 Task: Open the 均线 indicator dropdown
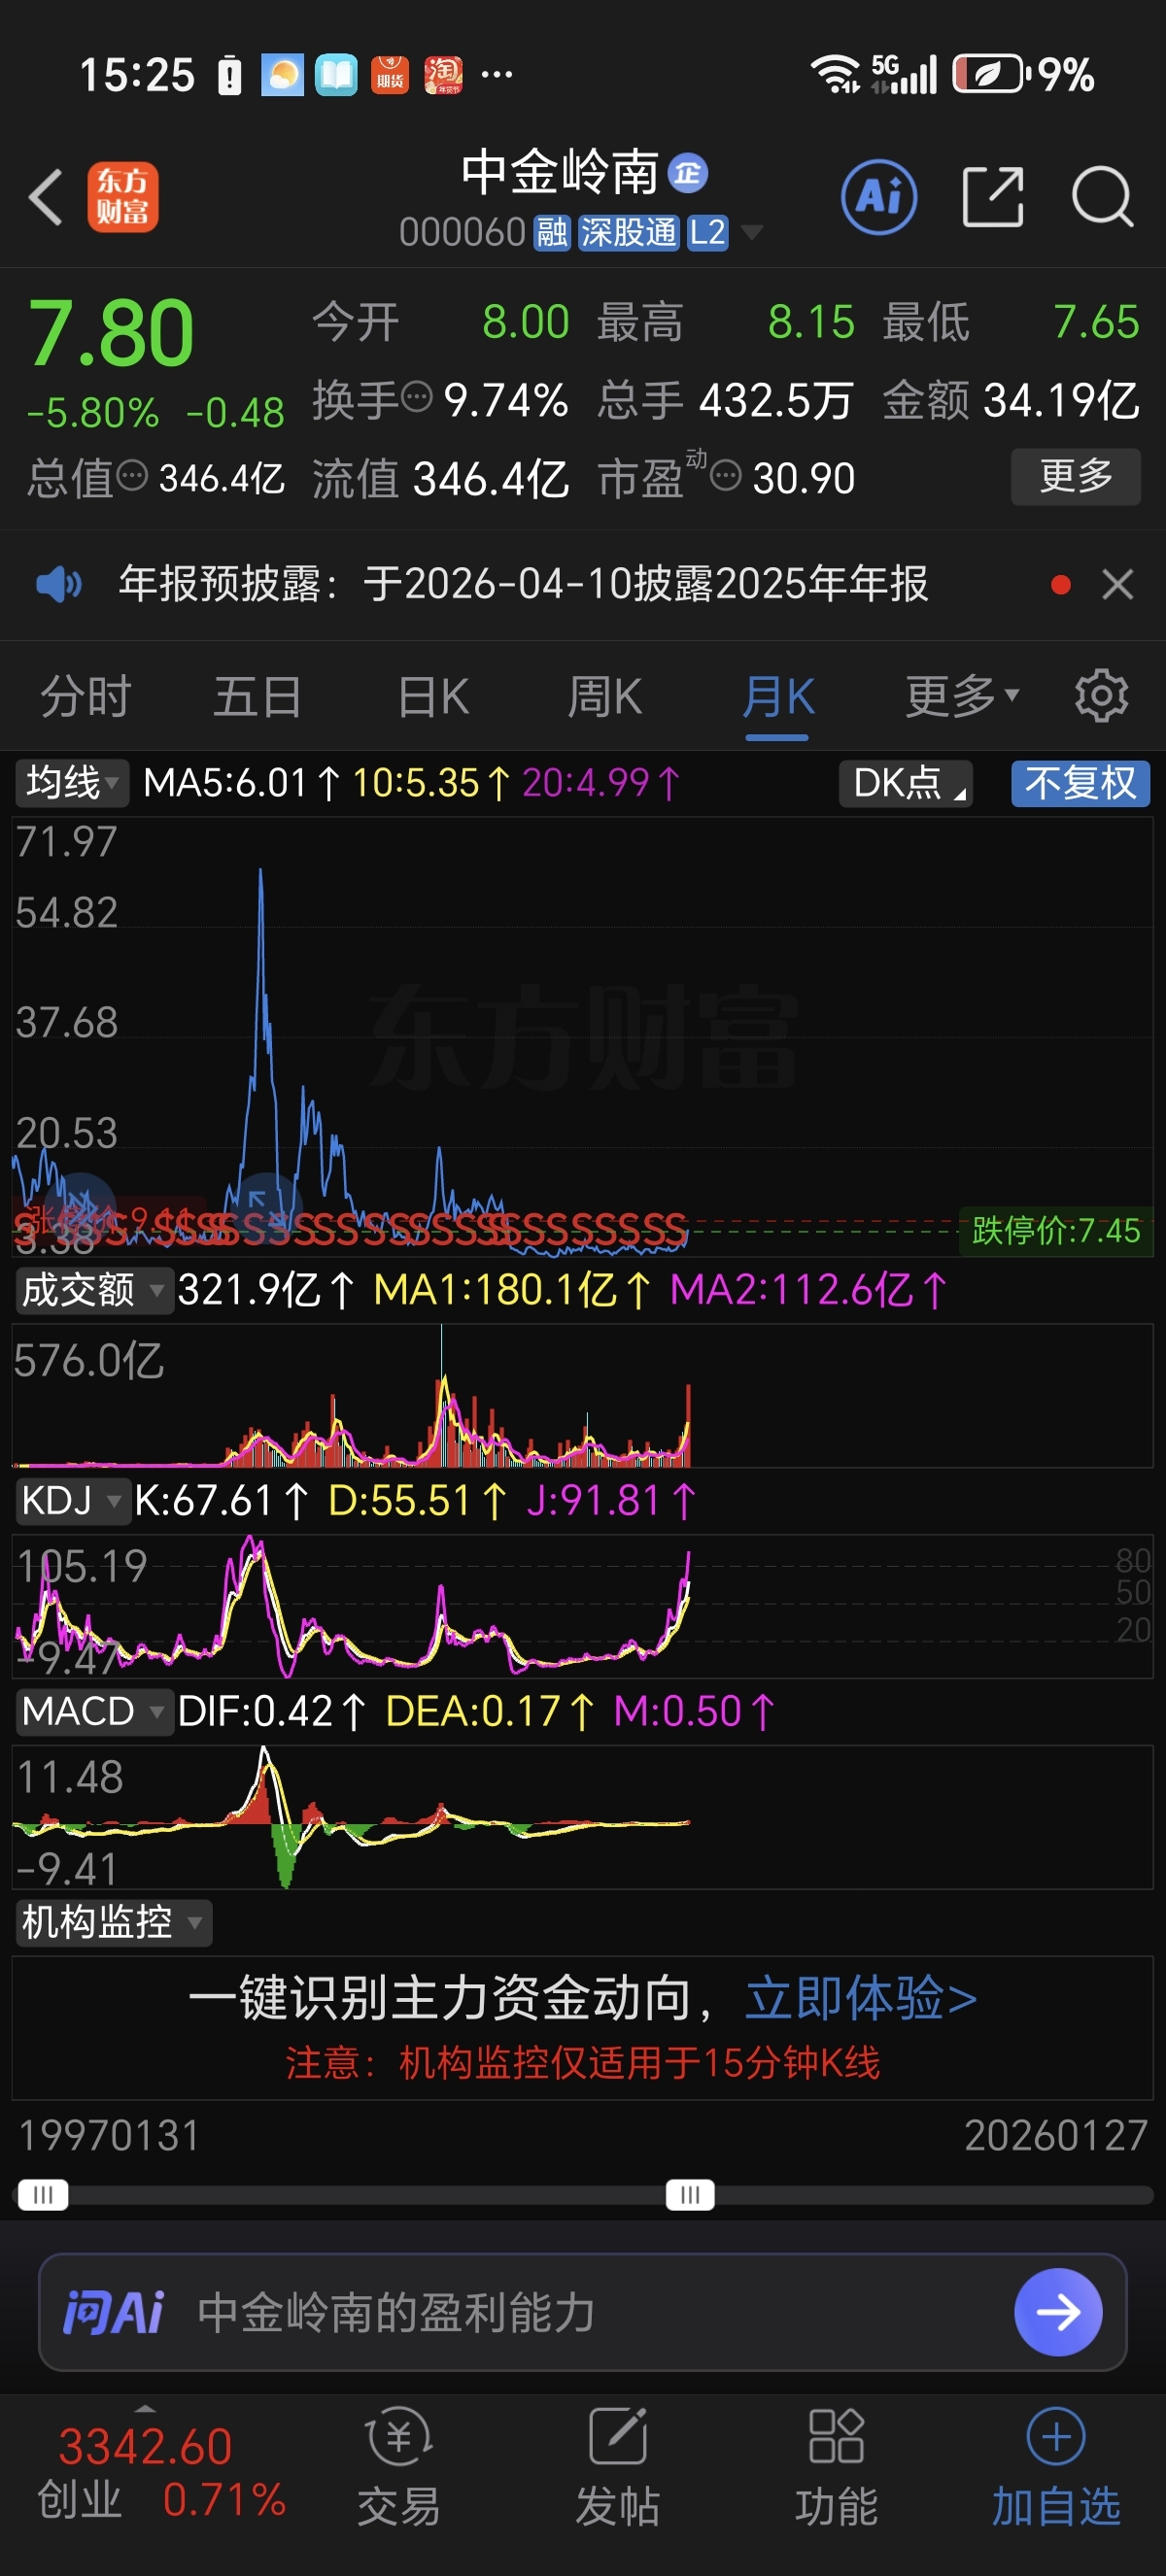click(72, 783)
